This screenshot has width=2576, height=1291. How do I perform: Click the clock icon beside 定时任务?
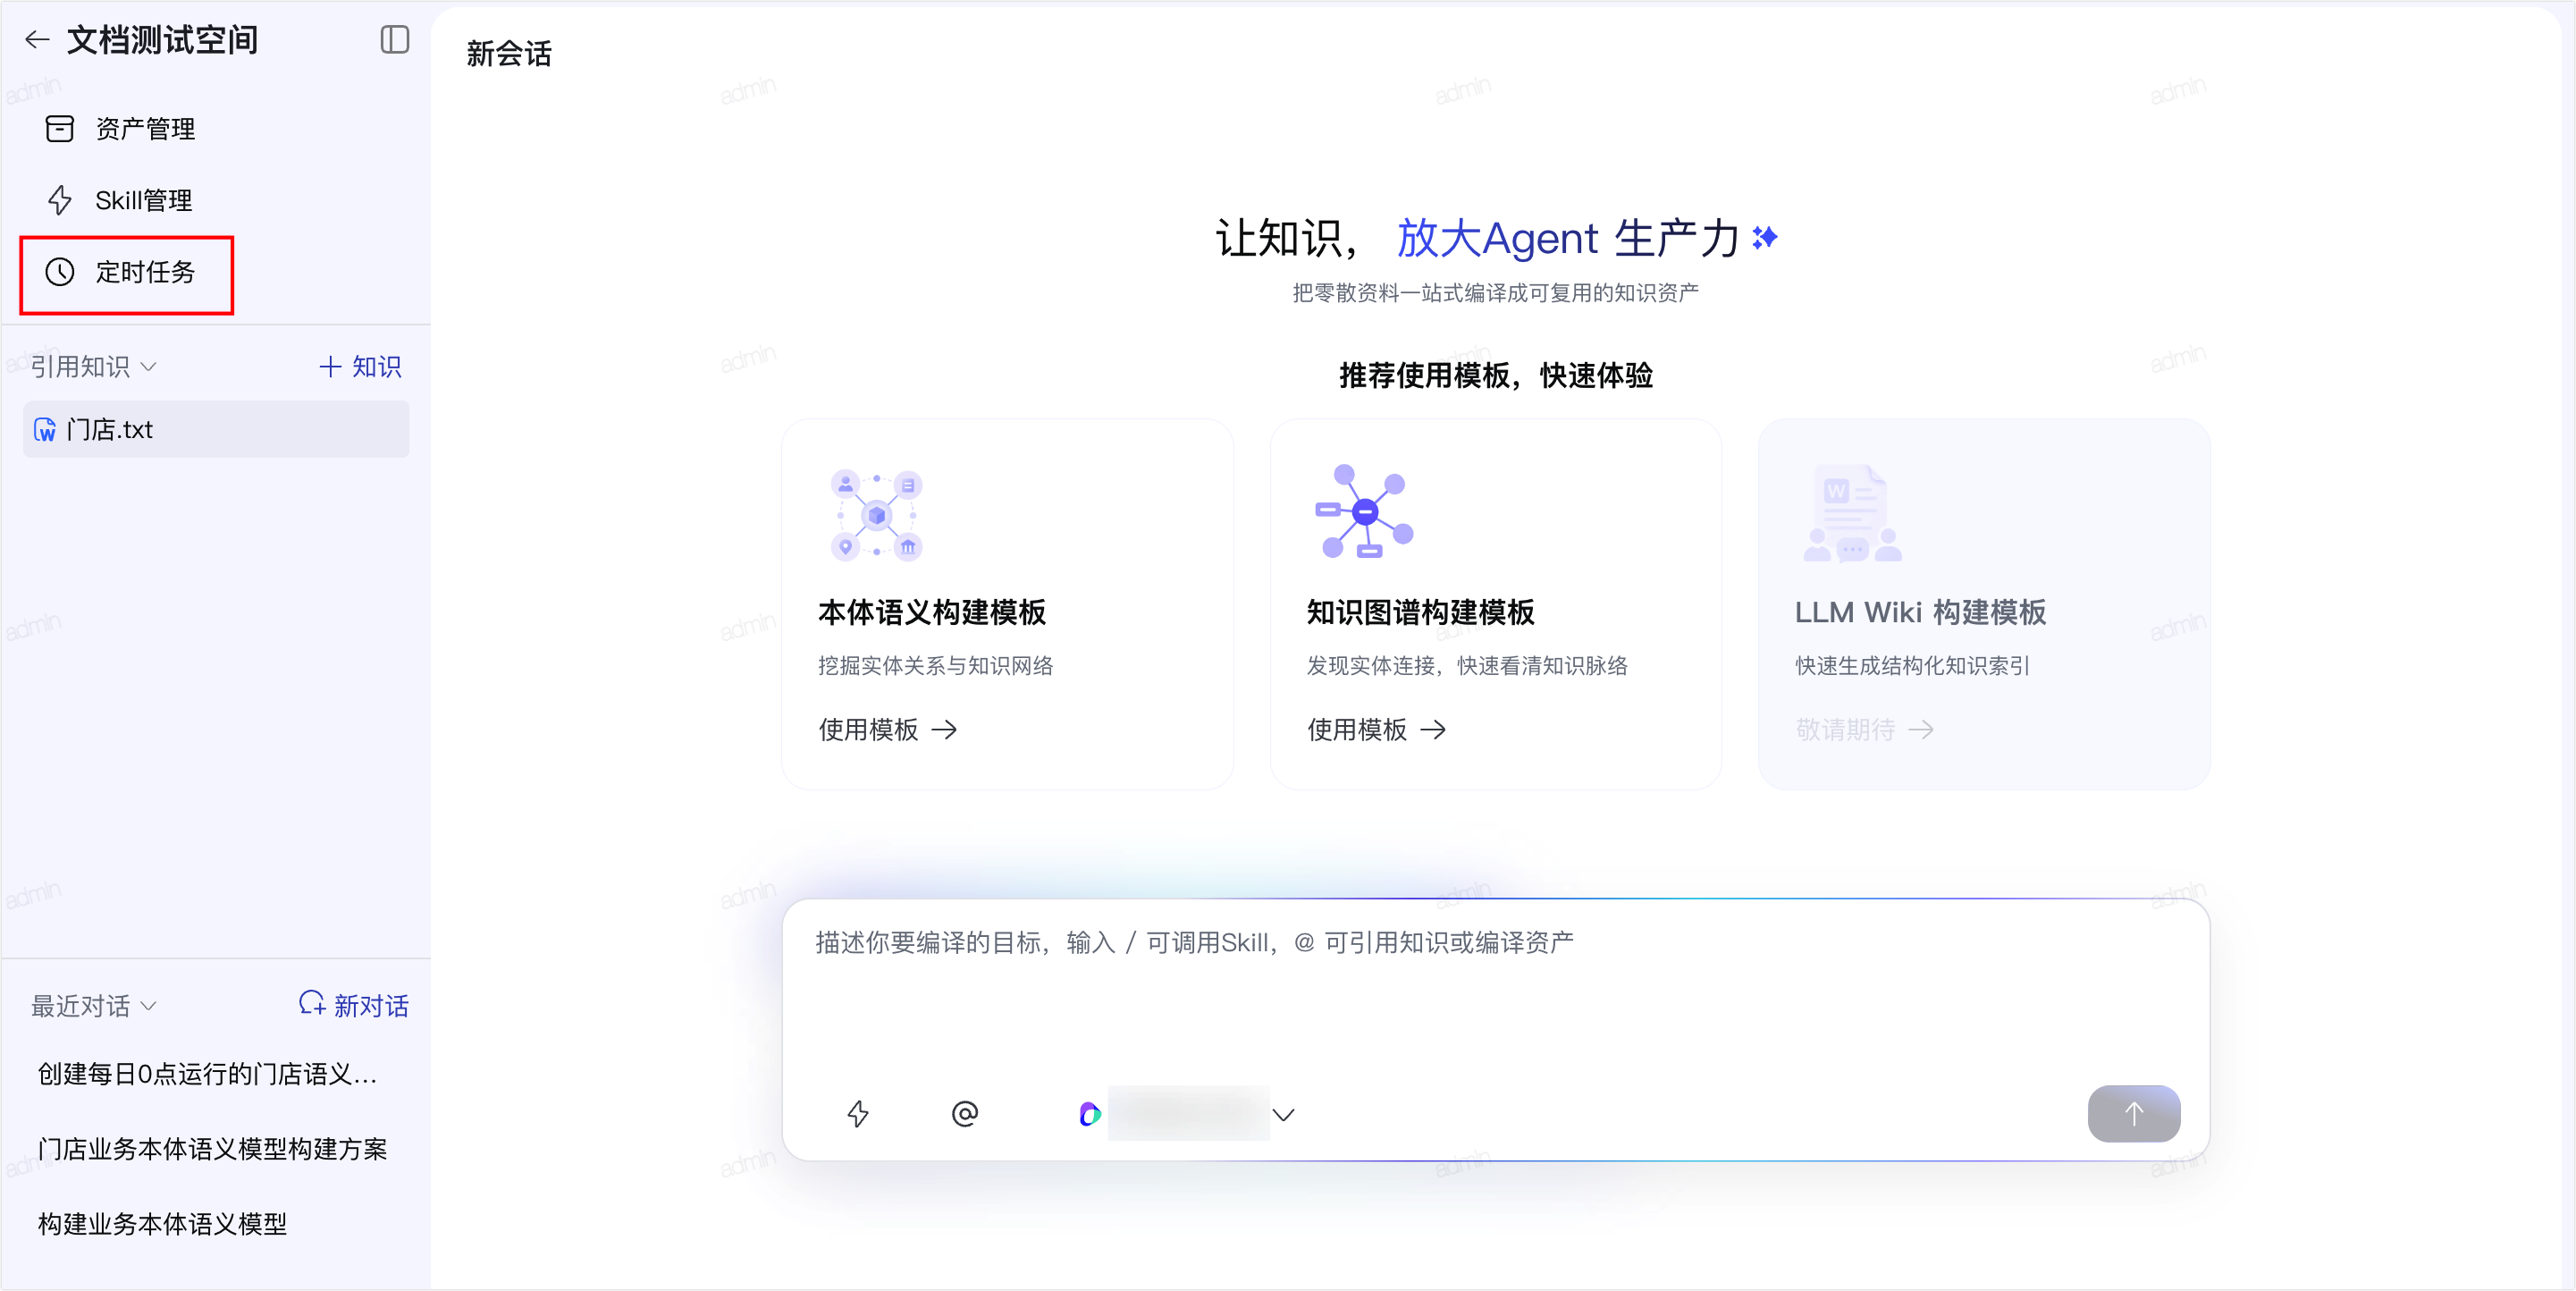[x=60, y=272]
